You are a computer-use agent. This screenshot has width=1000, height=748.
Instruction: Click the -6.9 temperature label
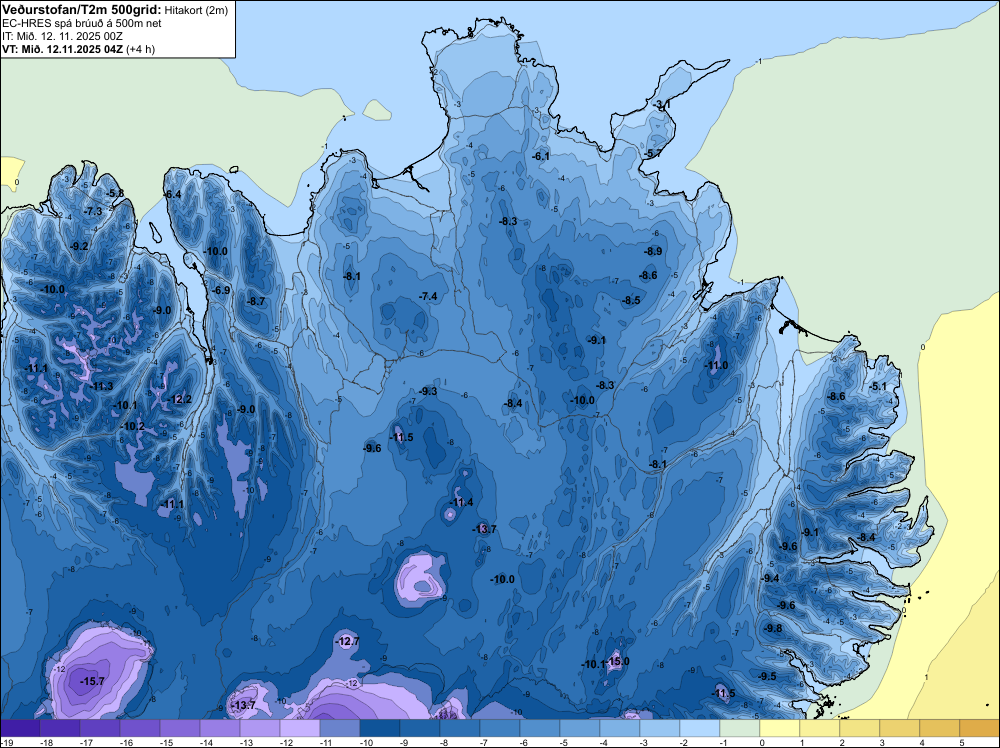click(x=221, y=290)
